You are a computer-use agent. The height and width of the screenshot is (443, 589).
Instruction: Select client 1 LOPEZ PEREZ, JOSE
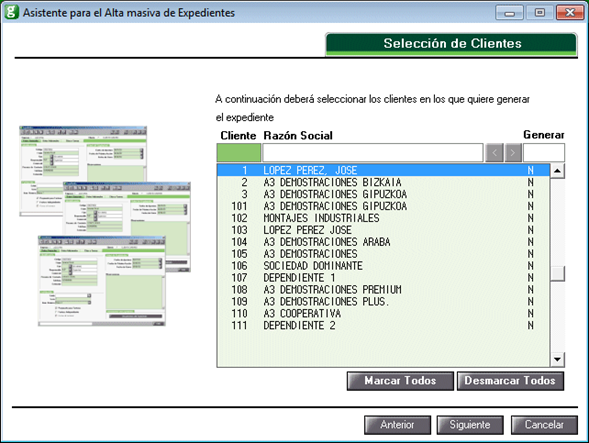[x=383, y=170]
